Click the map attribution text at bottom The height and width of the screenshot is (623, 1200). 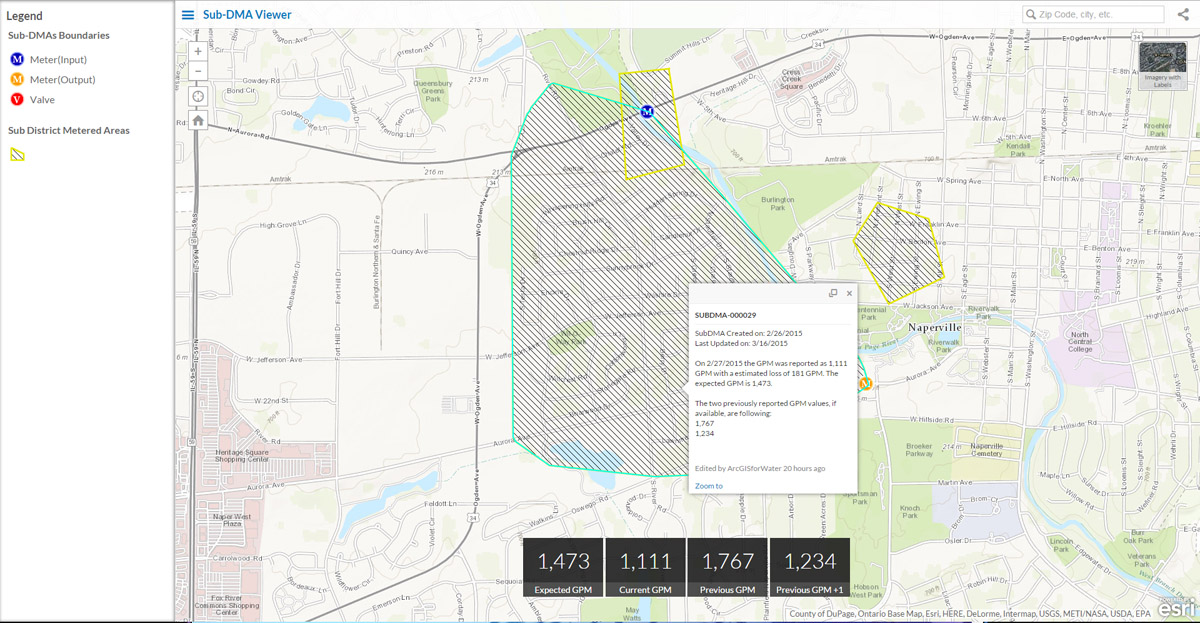coord(970,614)
